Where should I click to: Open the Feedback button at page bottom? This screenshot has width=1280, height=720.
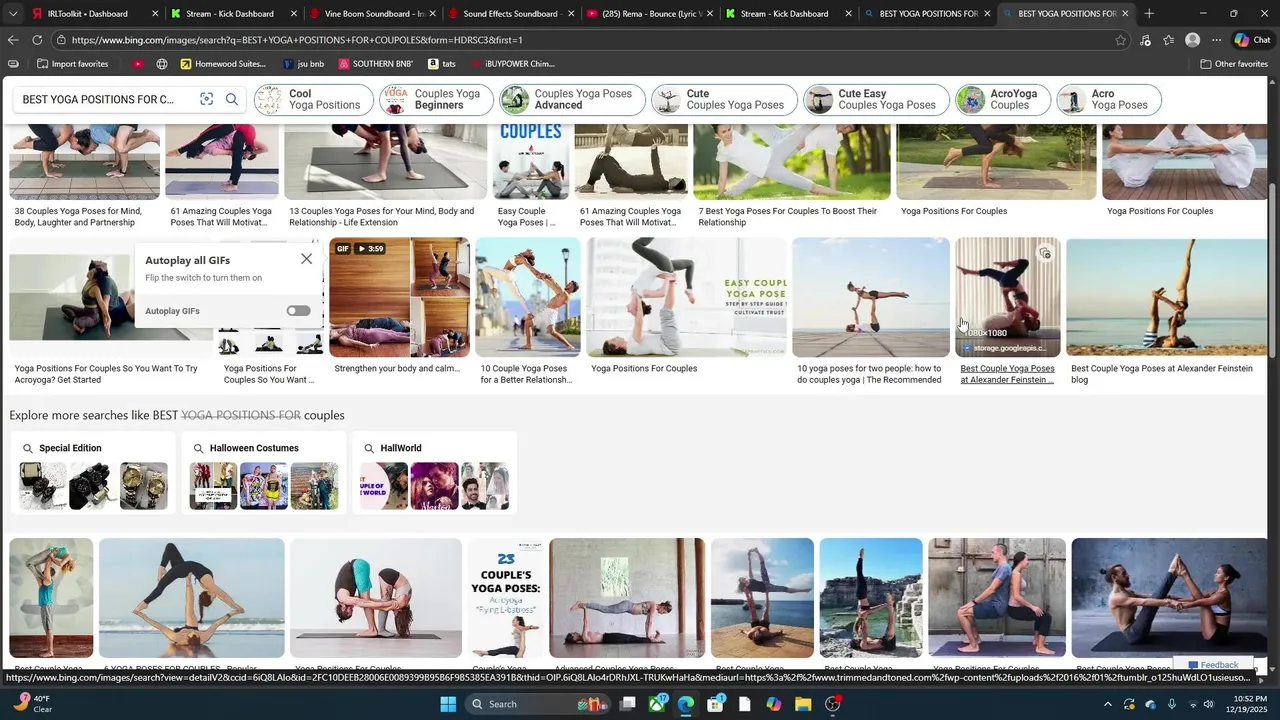[1214, 665]
